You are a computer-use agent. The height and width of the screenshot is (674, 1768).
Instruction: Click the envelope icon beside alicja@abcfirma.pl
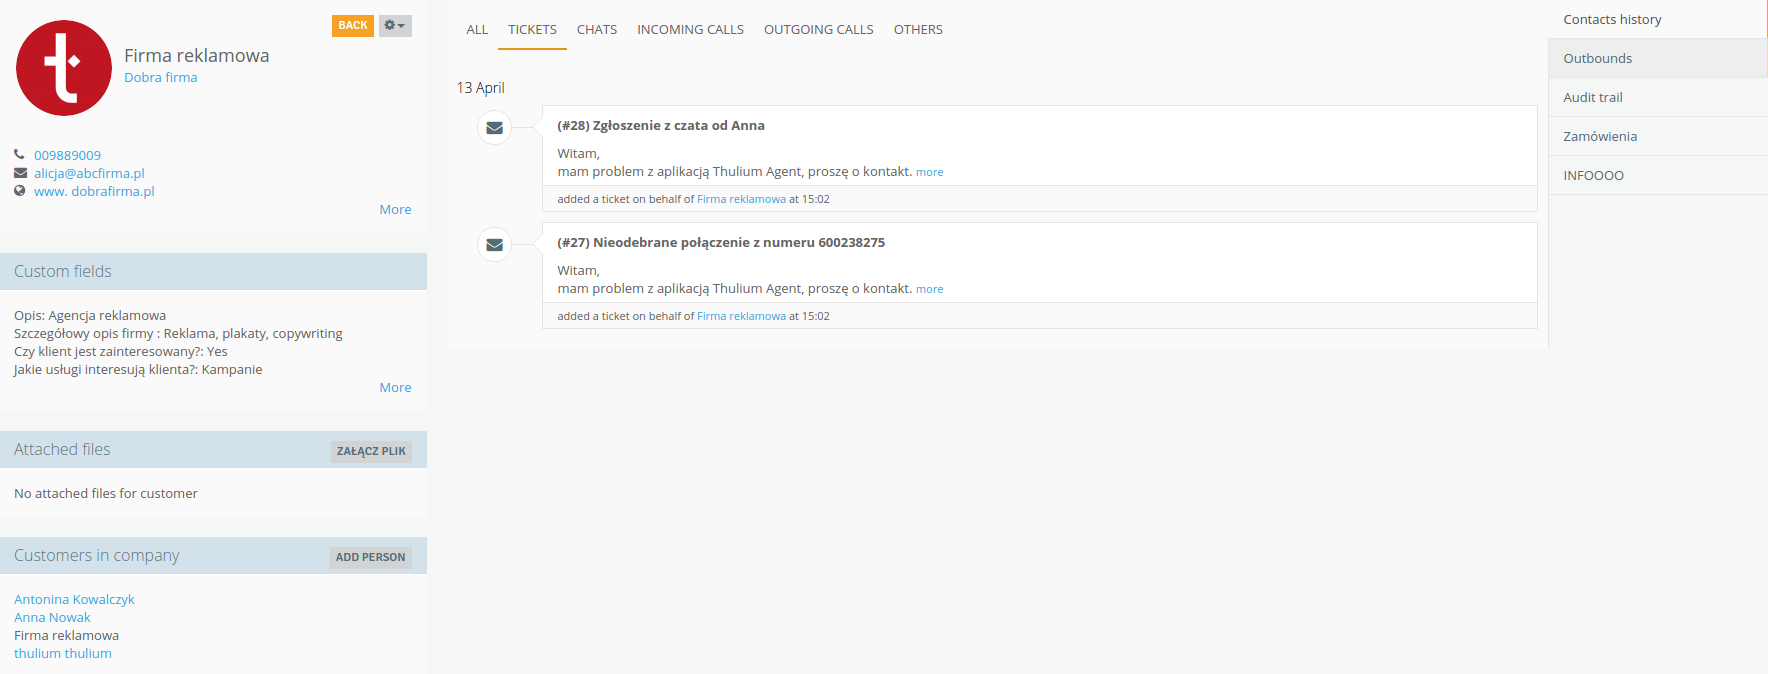click(x=19, y=173)
